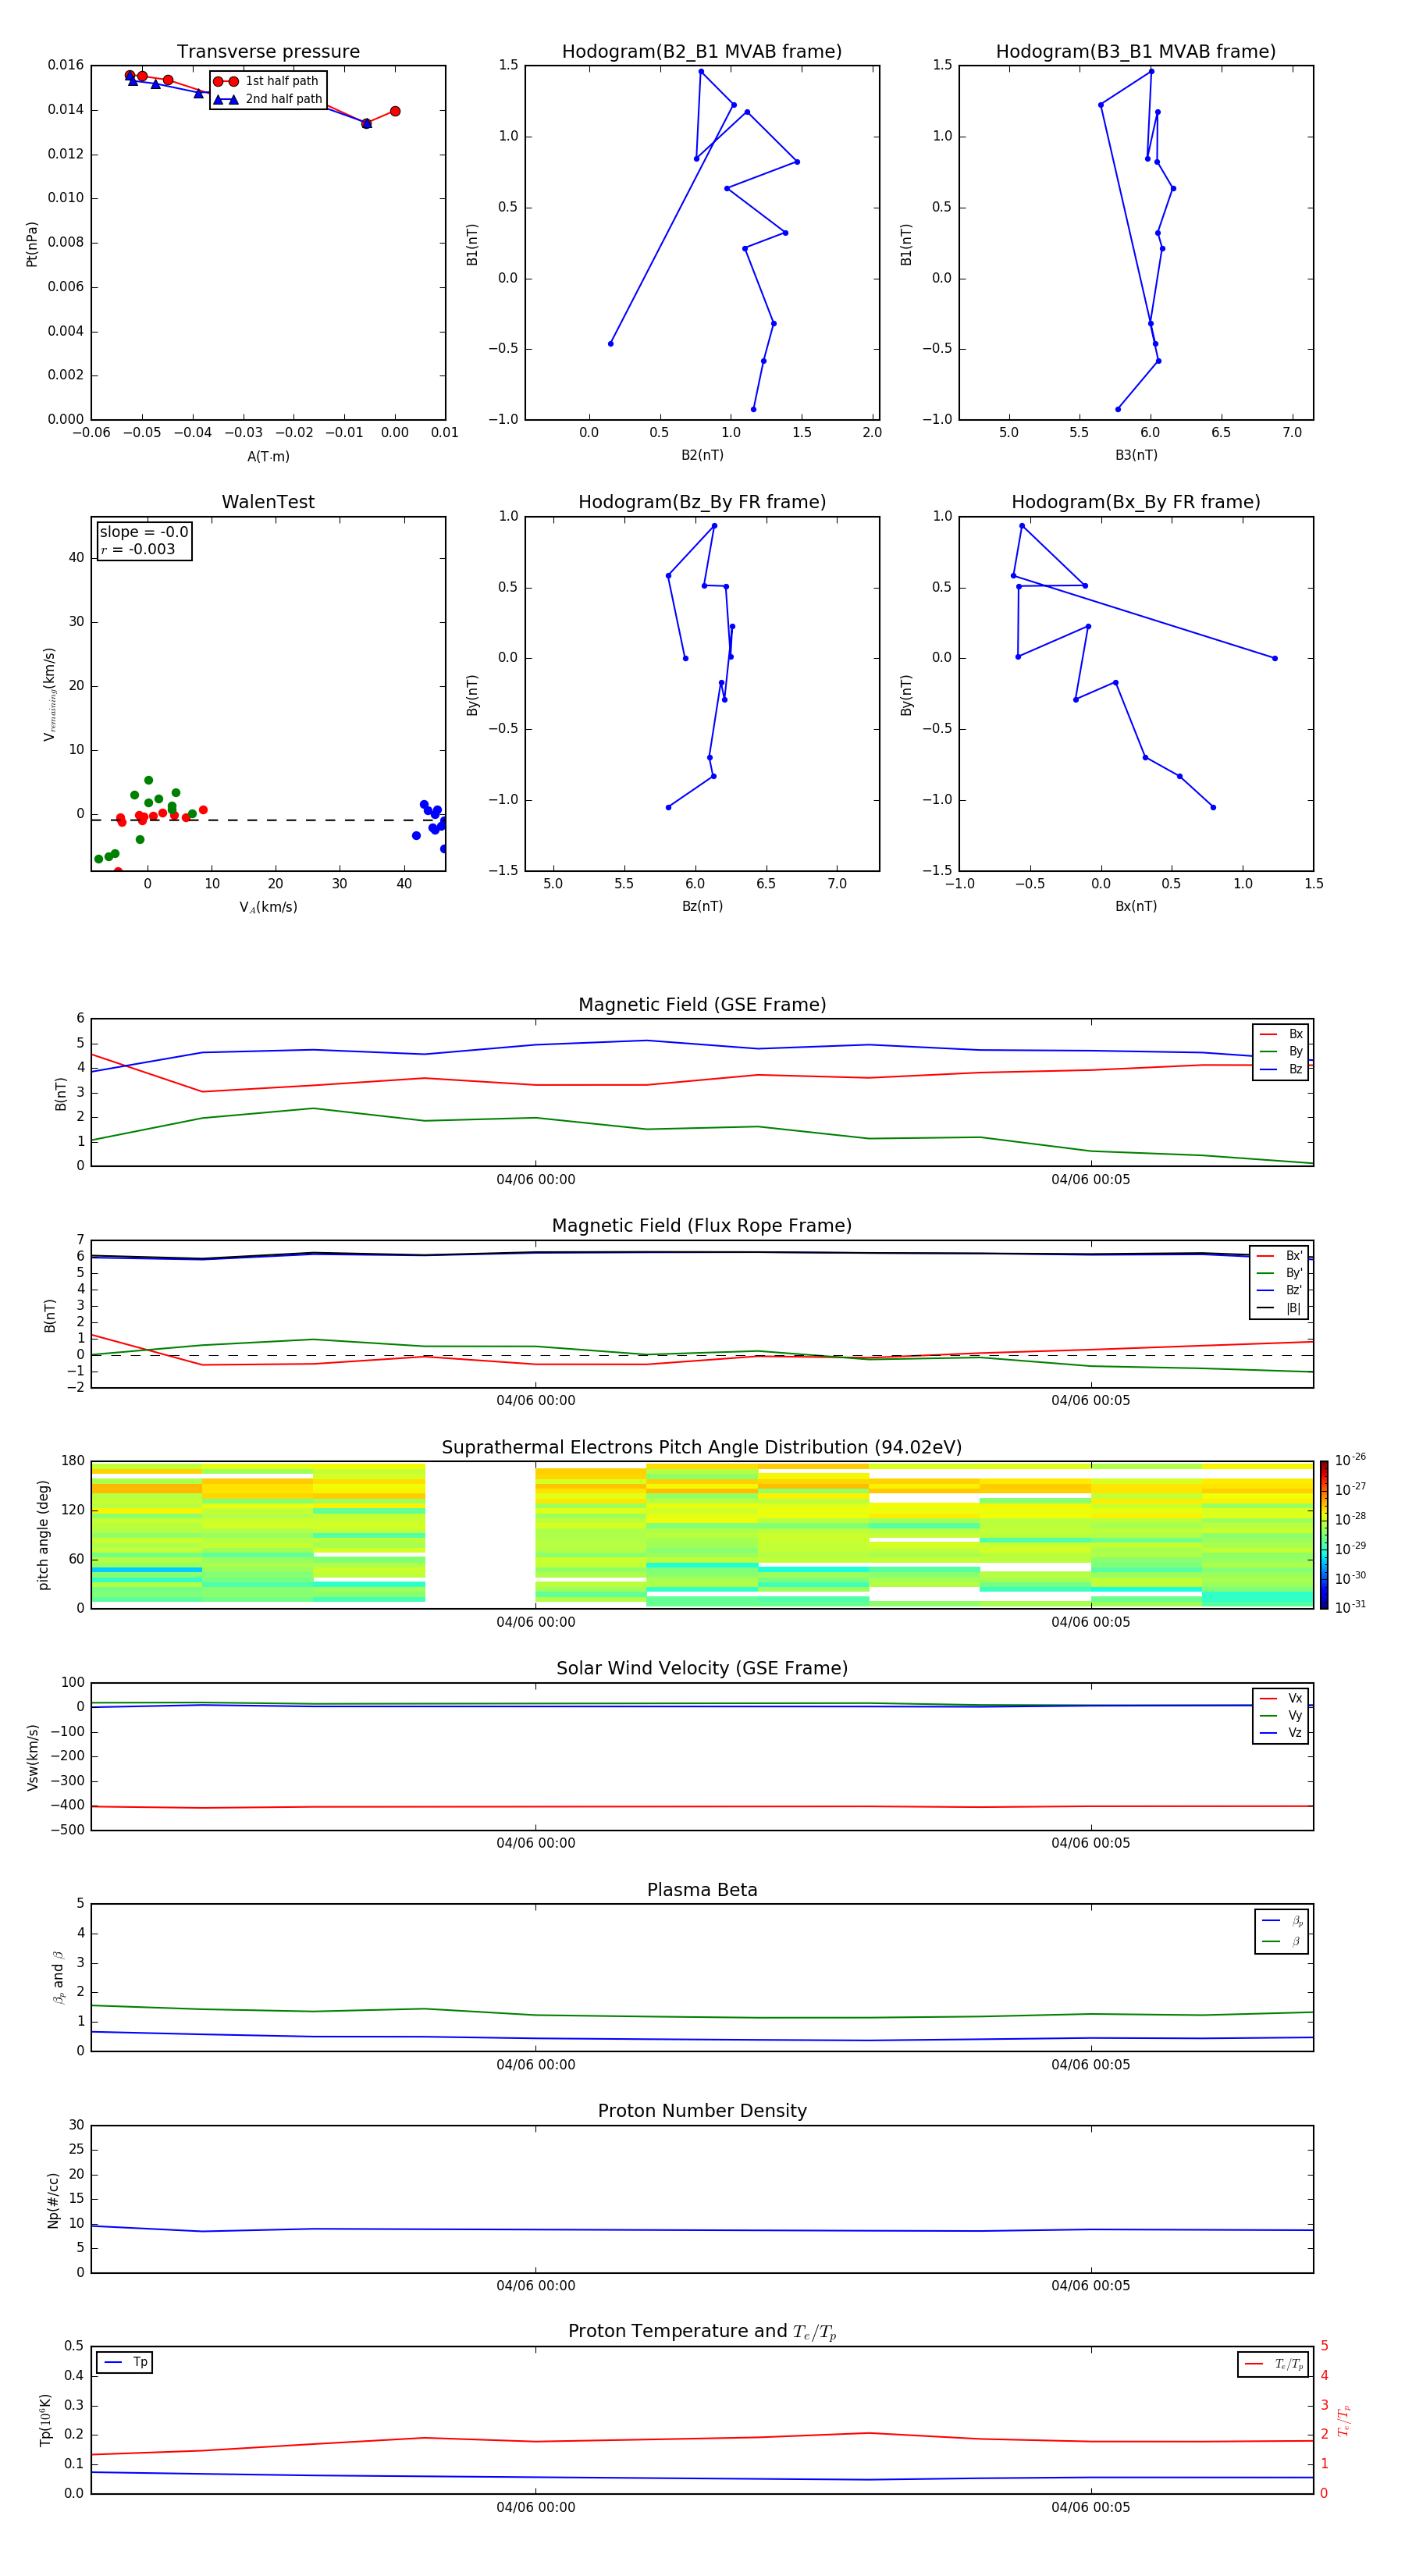Click the Tp legend entry in temperature plot
1405x2576 pixels.
(x=125, y=2362)
